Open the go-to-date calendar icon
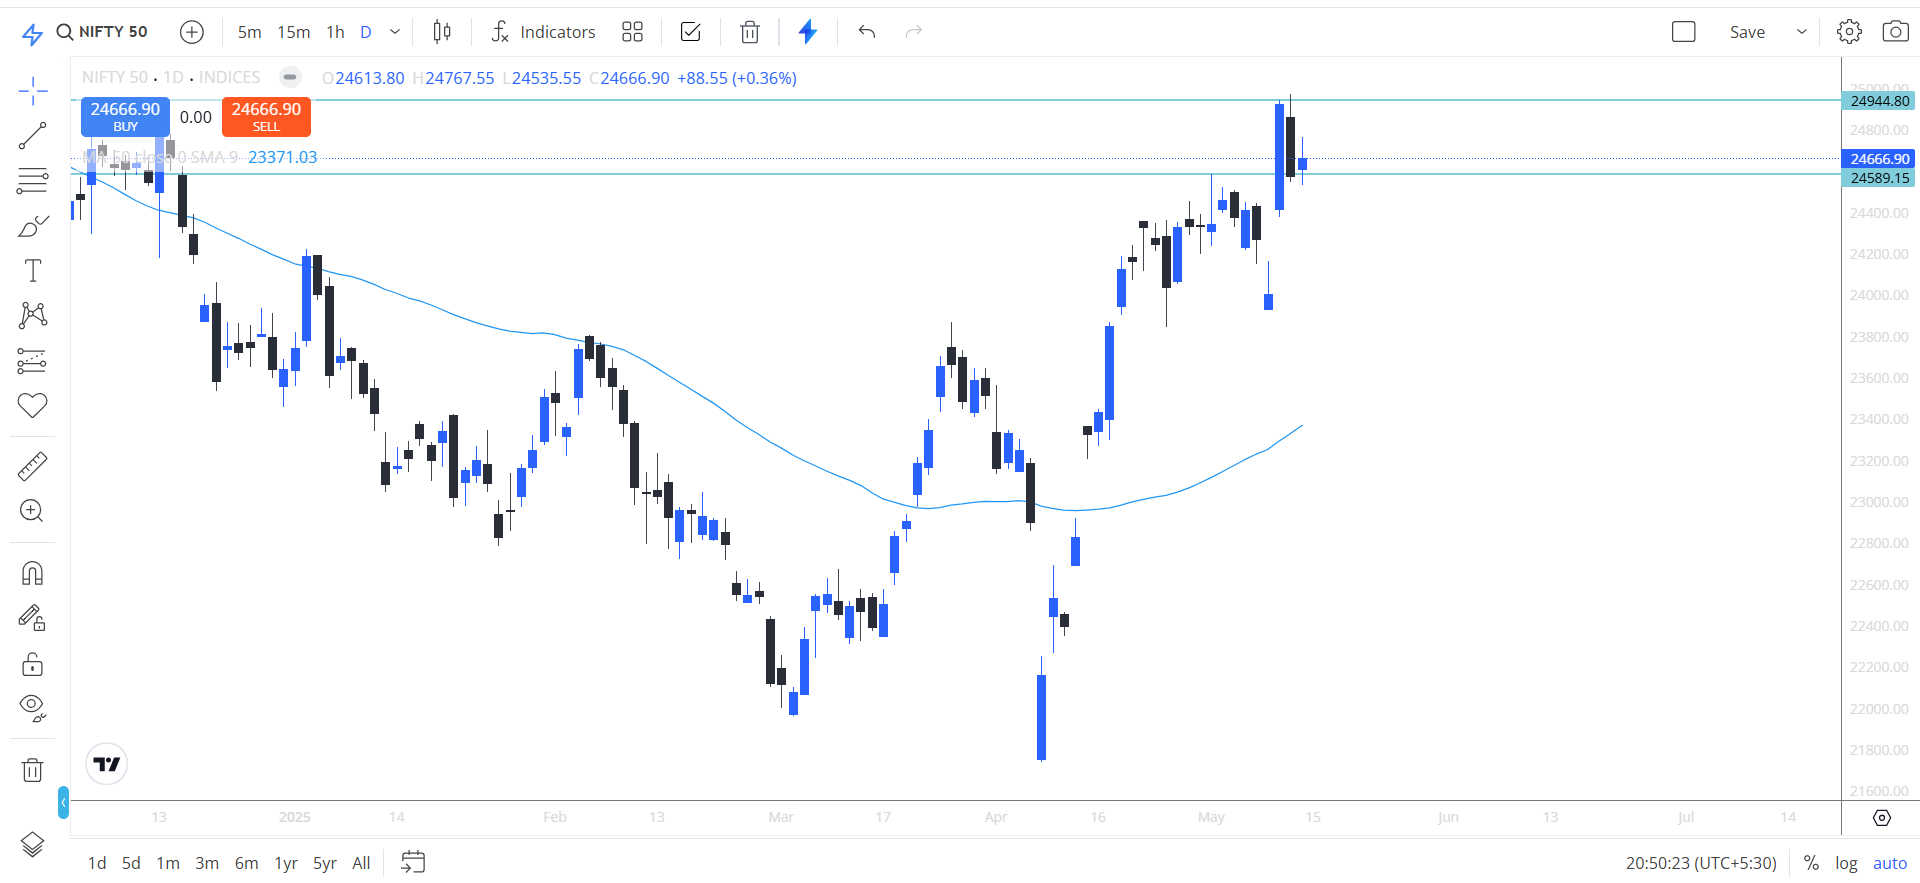This screenshot has height=883, width=1920. pos(413,862)
